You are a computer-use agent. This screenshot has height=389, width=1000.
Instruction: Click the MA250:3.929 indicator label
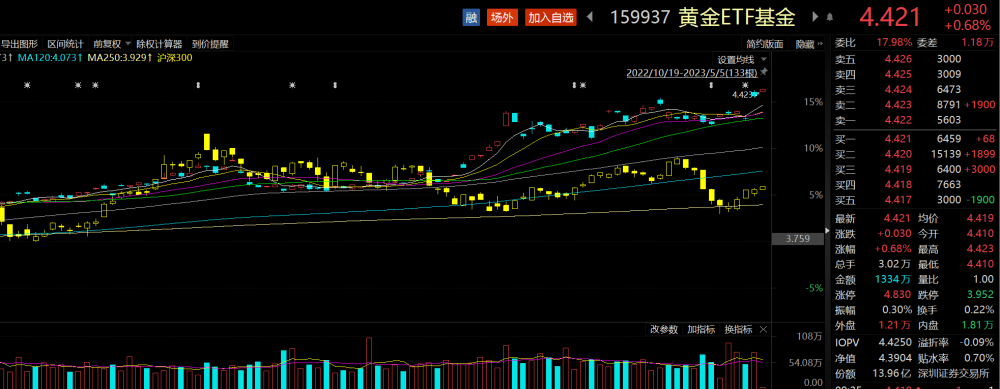pos(120,58)
